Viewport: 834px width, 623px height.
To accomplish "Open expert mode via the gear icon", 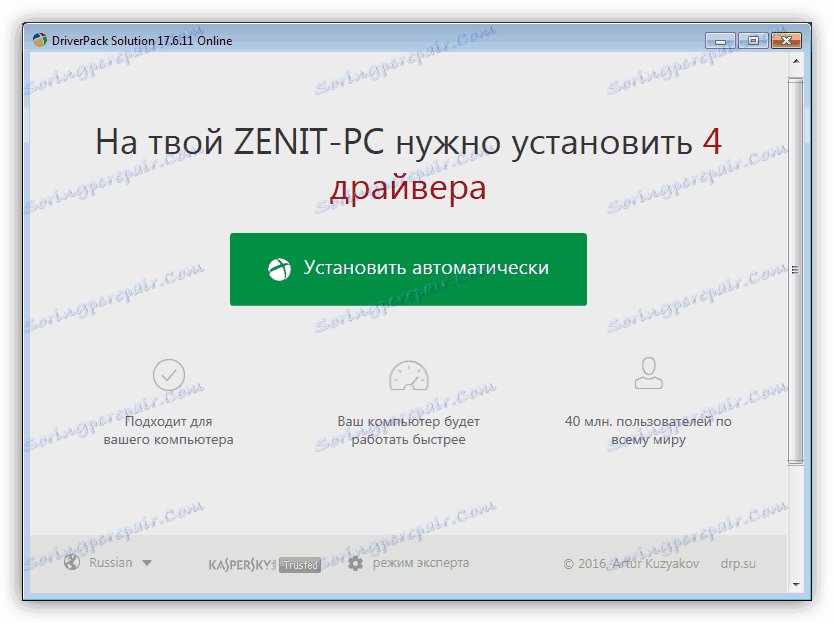I will pyautogui.click(x=354, y=563).
